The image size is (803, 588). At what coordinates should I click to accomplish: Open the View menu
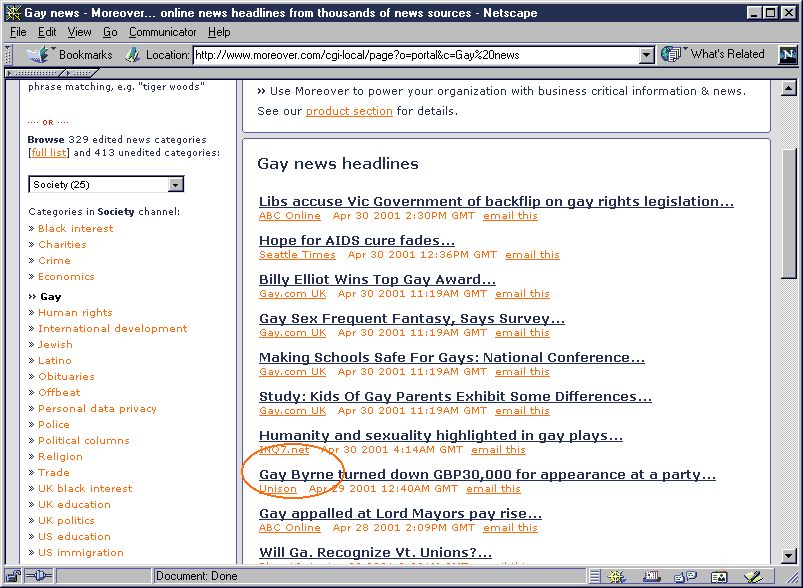[79, 32]
